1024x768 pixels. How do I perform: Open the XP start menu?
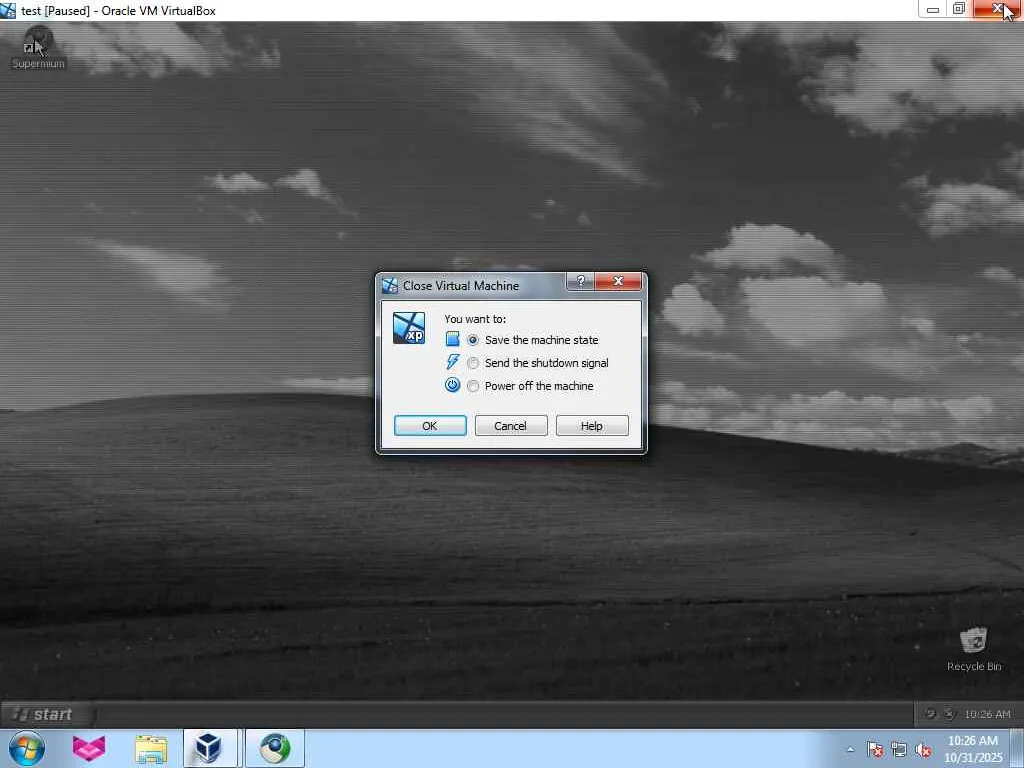(46, 714)
